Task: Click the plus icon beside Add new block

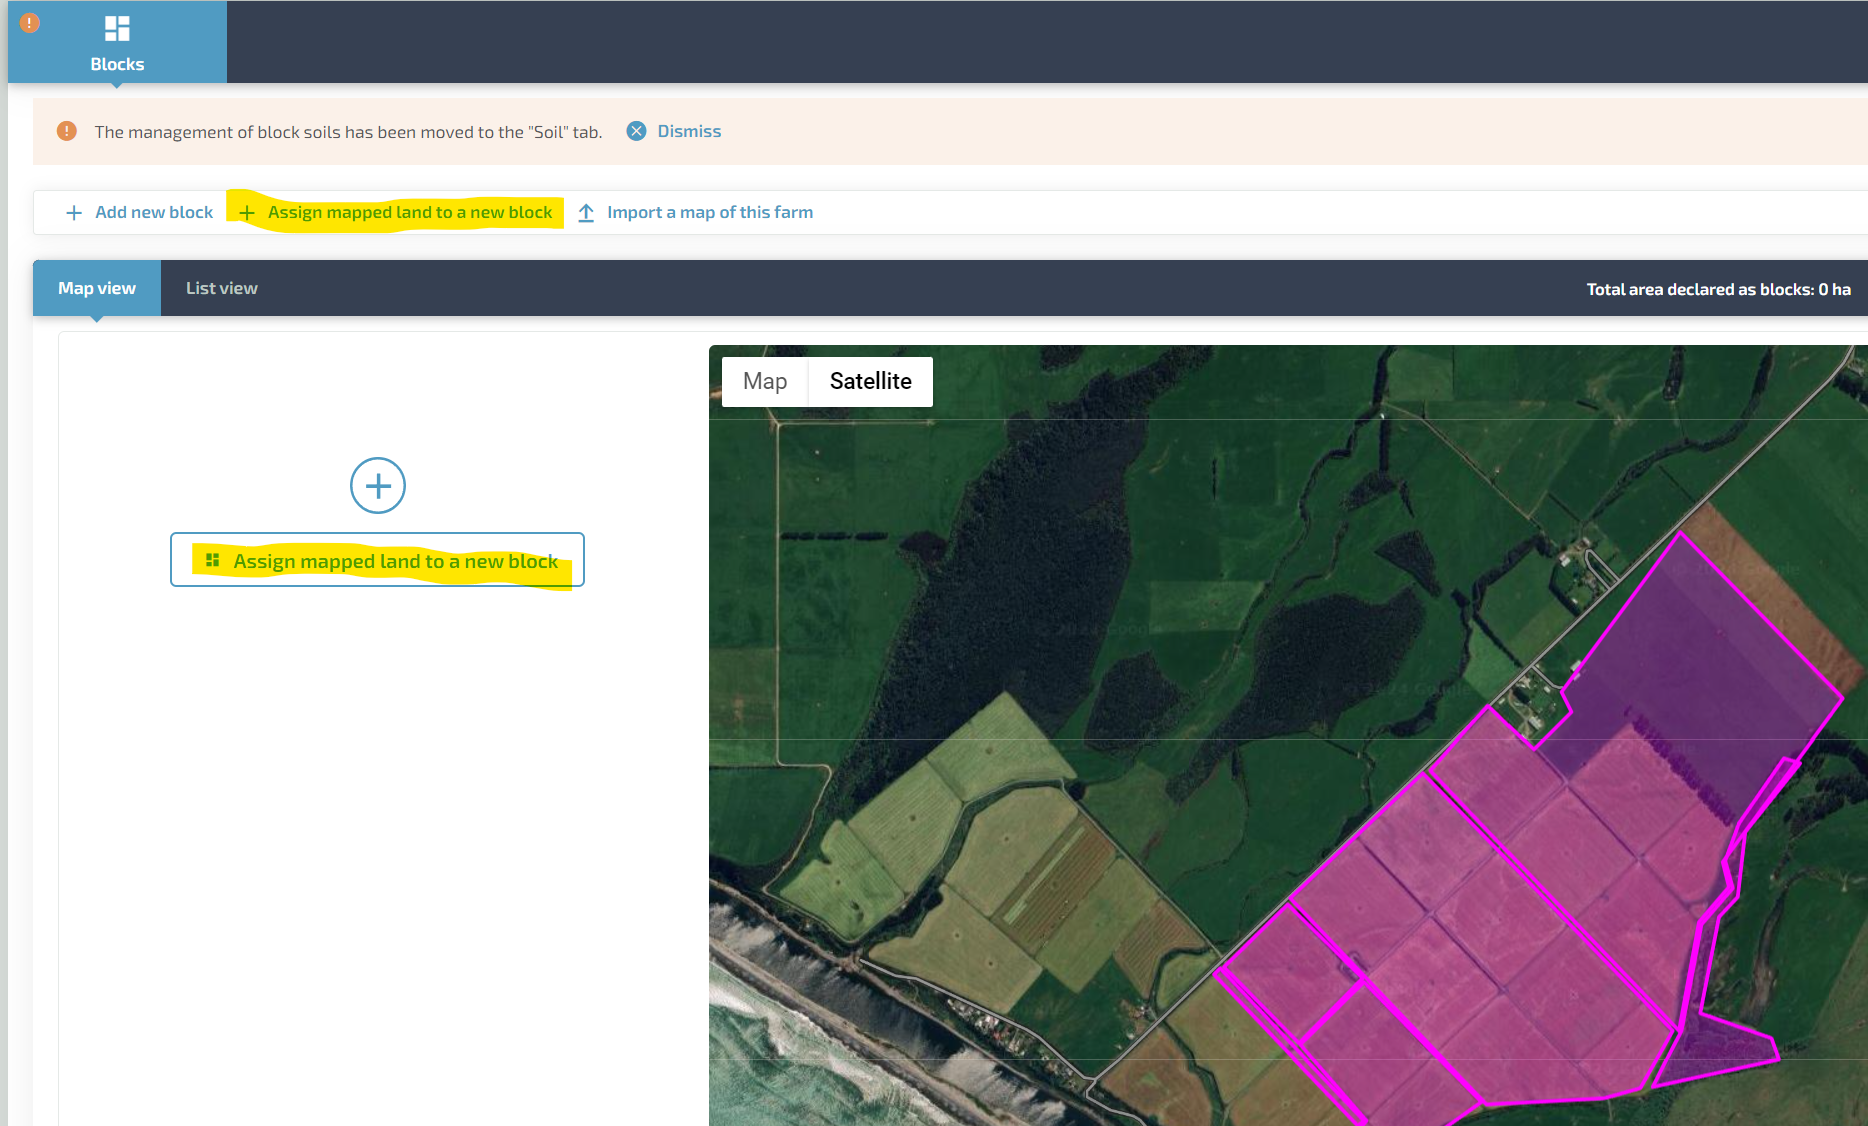Action: pyautogui.click(x=74, y=213)
